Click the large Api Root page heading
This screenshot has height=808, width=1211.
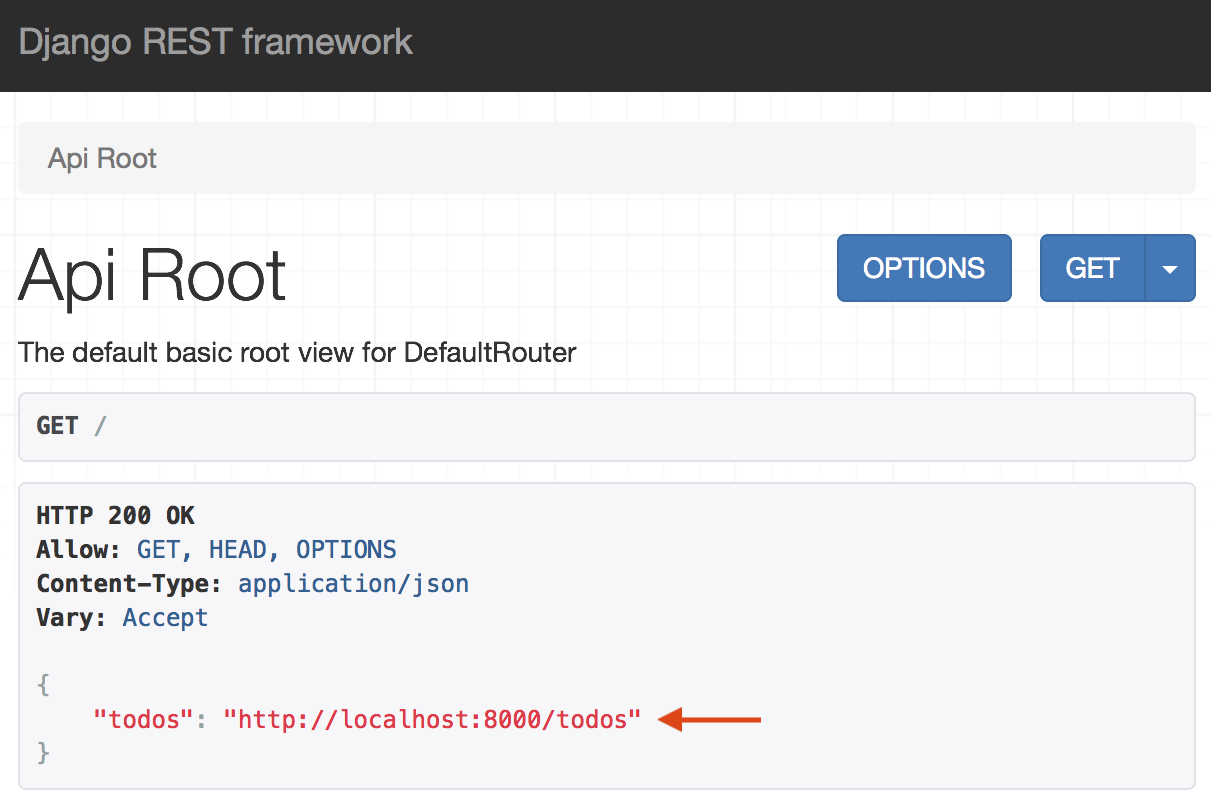tap(153, 274)
